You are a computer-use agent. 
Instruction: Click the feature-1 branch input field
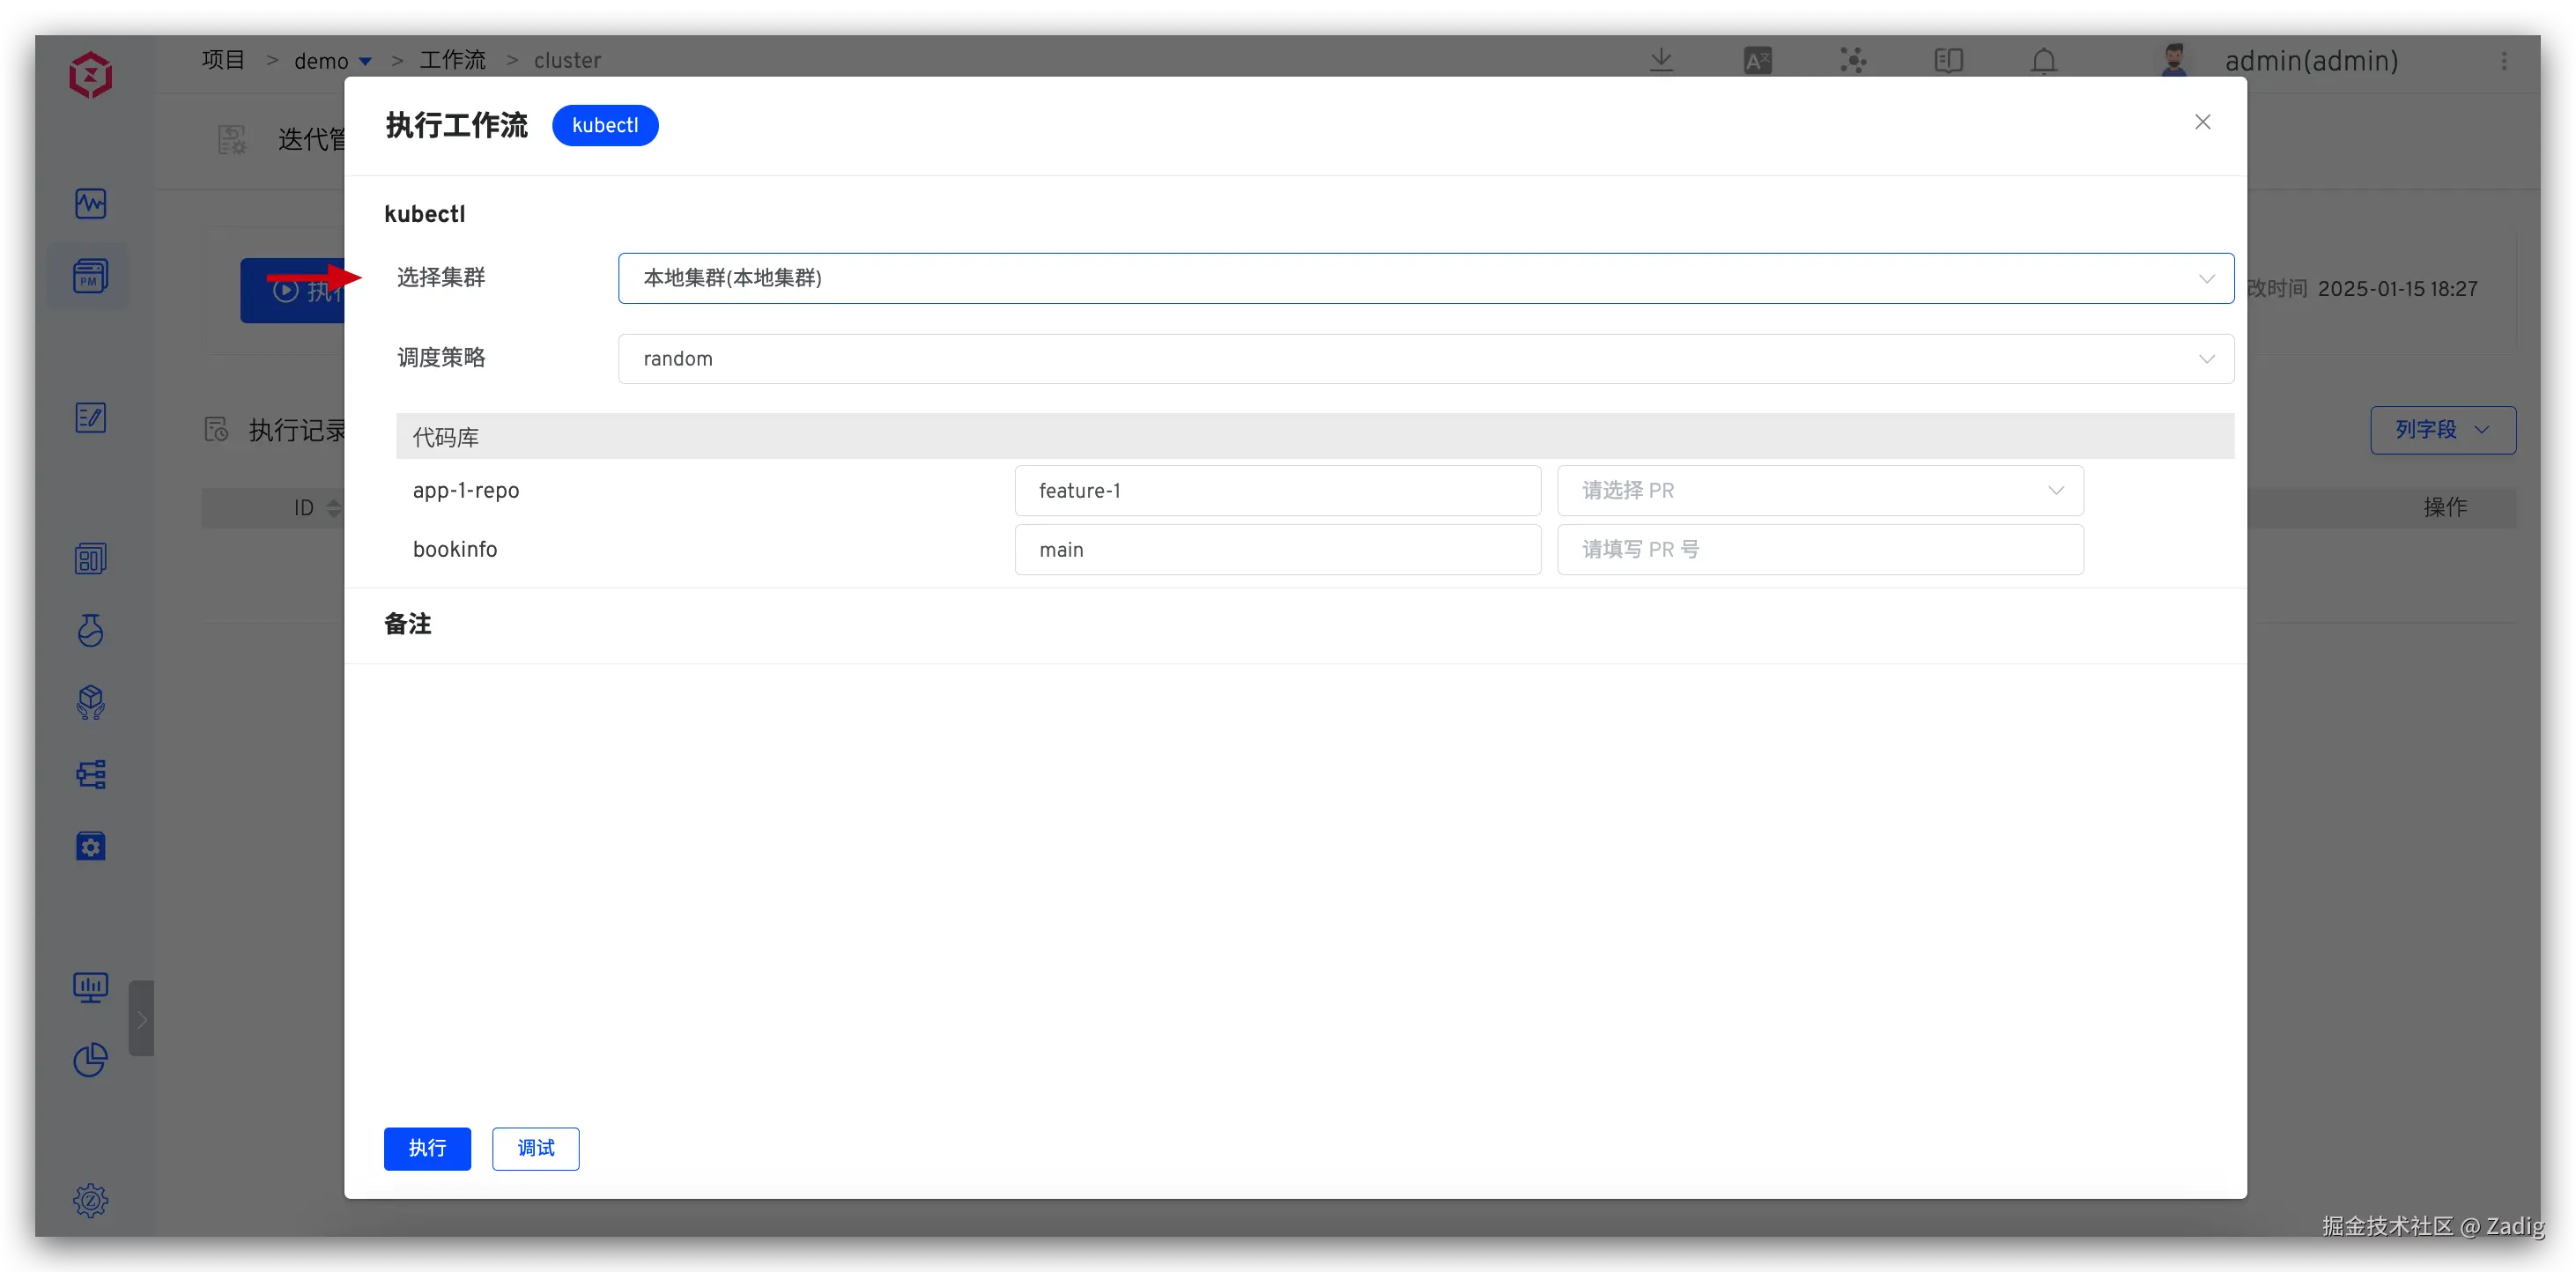click(x=1277, y=491)
